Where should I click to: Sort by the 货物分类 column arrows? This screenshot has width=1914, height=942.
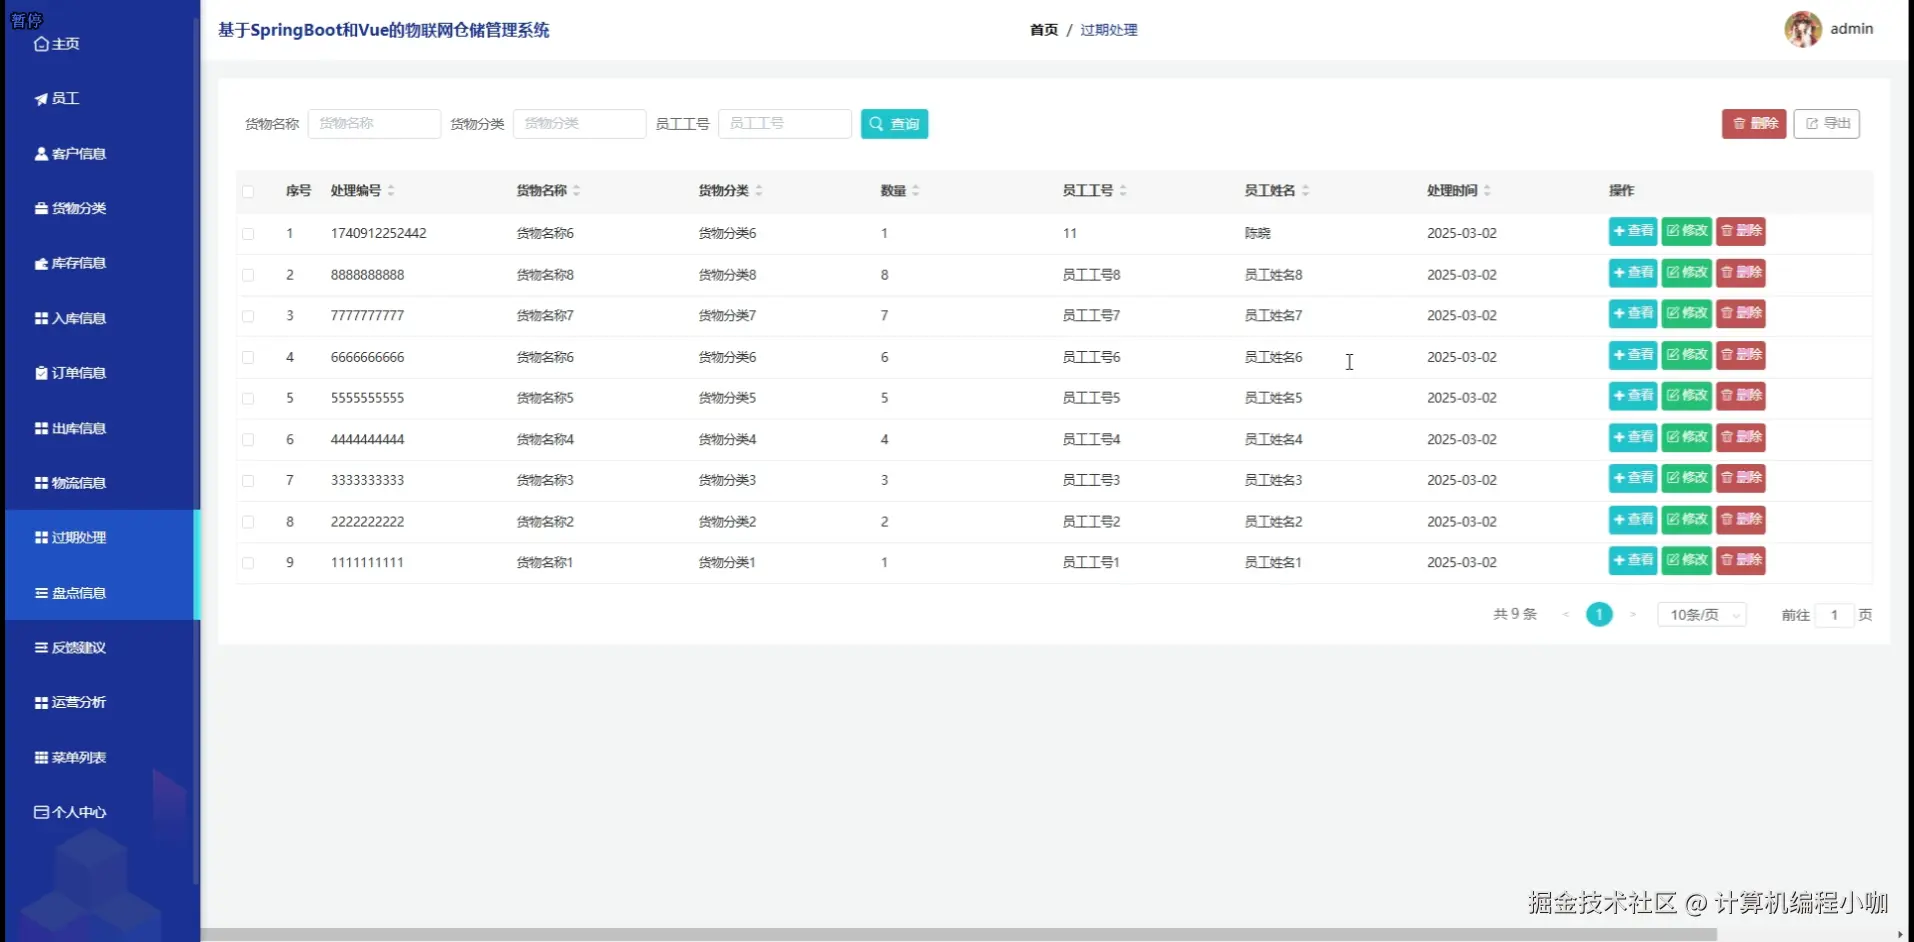click(x=759, y=191)
